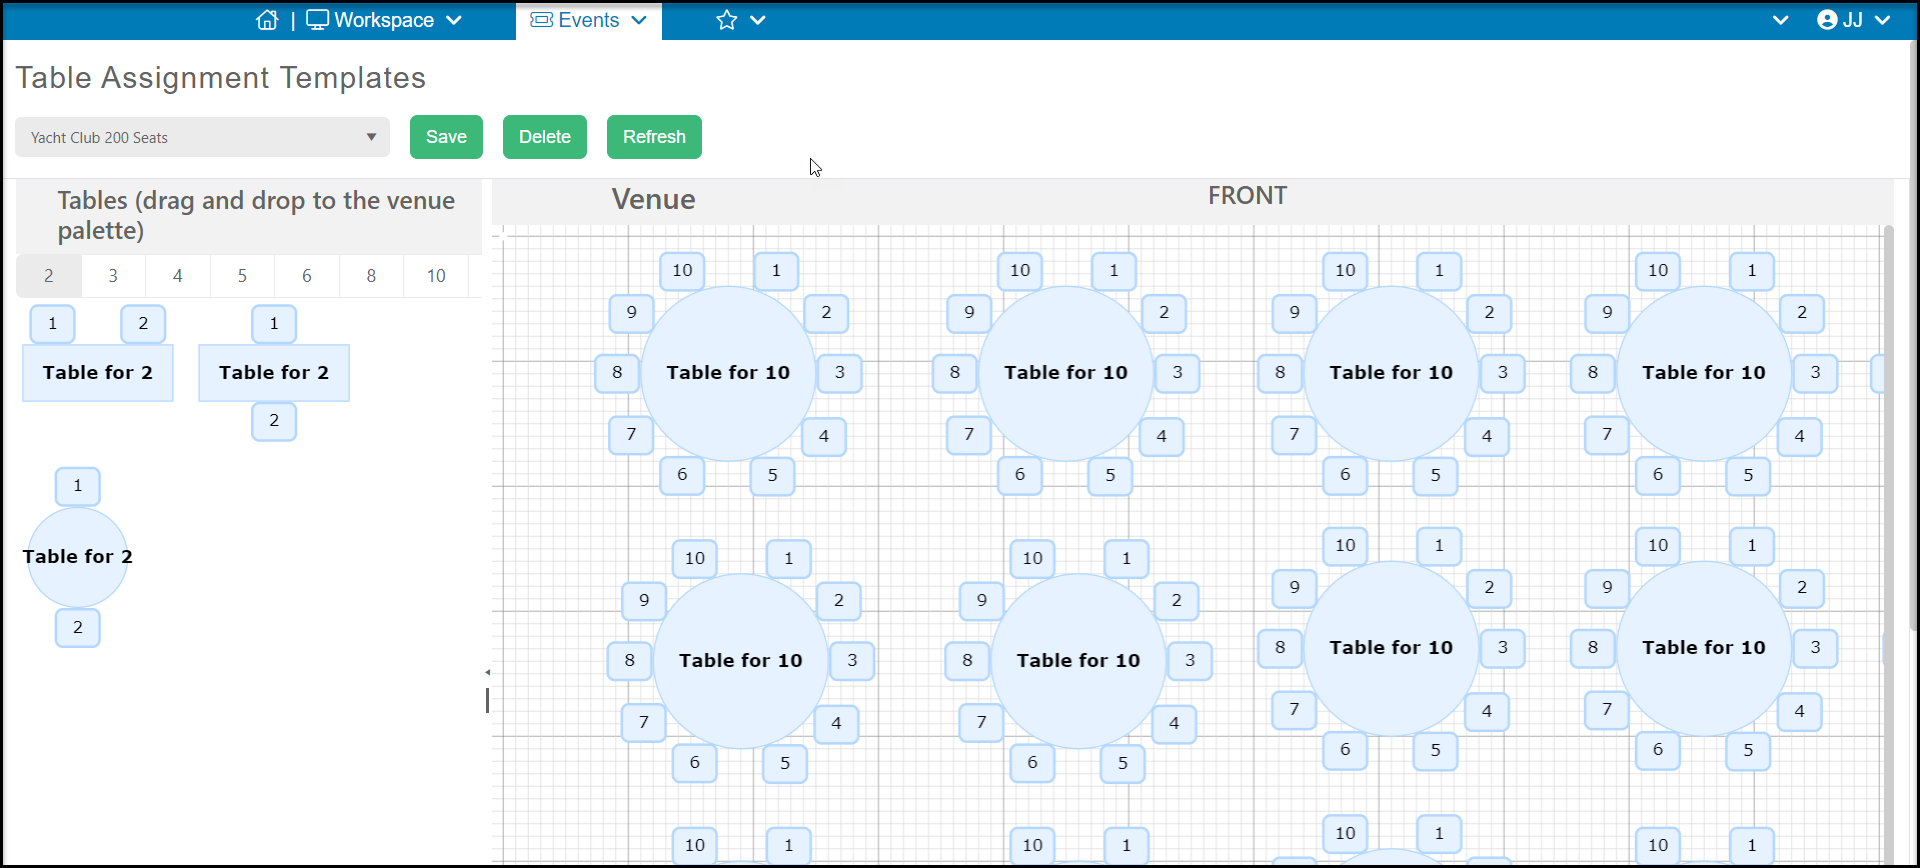Viewport: 1920px width, 868px height.
Task: Open the unlabeled chevron left of JJ
Action: click(x=1781, y=20)
